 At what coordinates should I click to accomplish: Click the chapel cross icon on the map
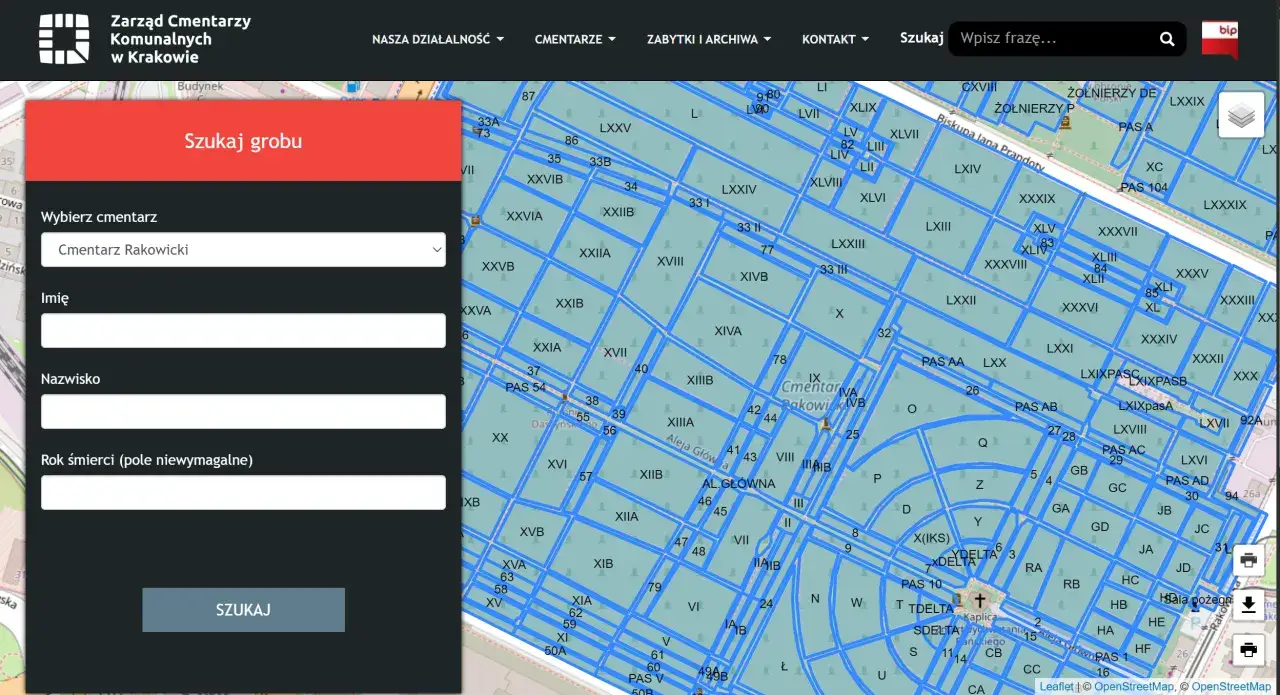point(980,600)
